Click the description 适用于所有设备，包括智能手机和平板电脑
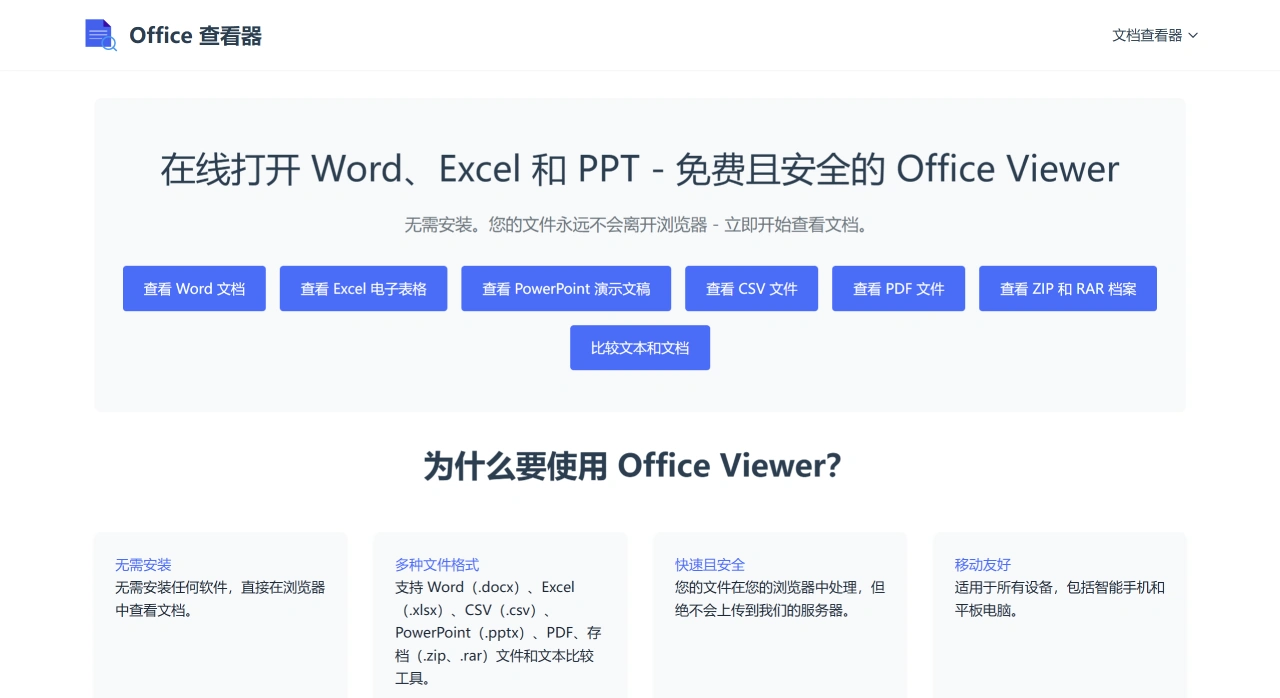Image resolution: width=1280 pixels, height=698 pixels. click(x=1060, y=599)
